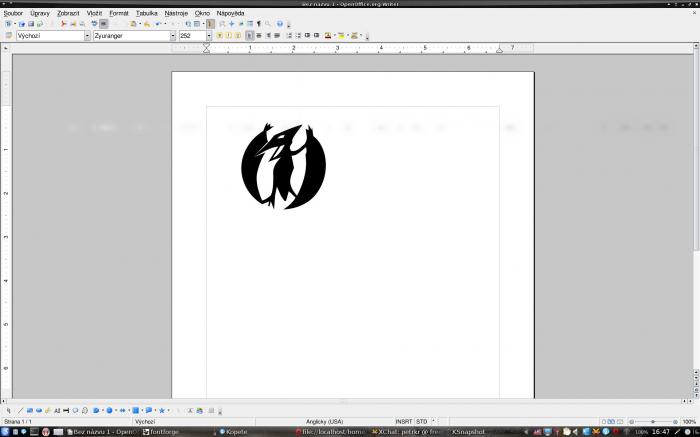Switch to Kopete taskbar window
This screenshot has height=437, width=700.
(x=233, y=432)
